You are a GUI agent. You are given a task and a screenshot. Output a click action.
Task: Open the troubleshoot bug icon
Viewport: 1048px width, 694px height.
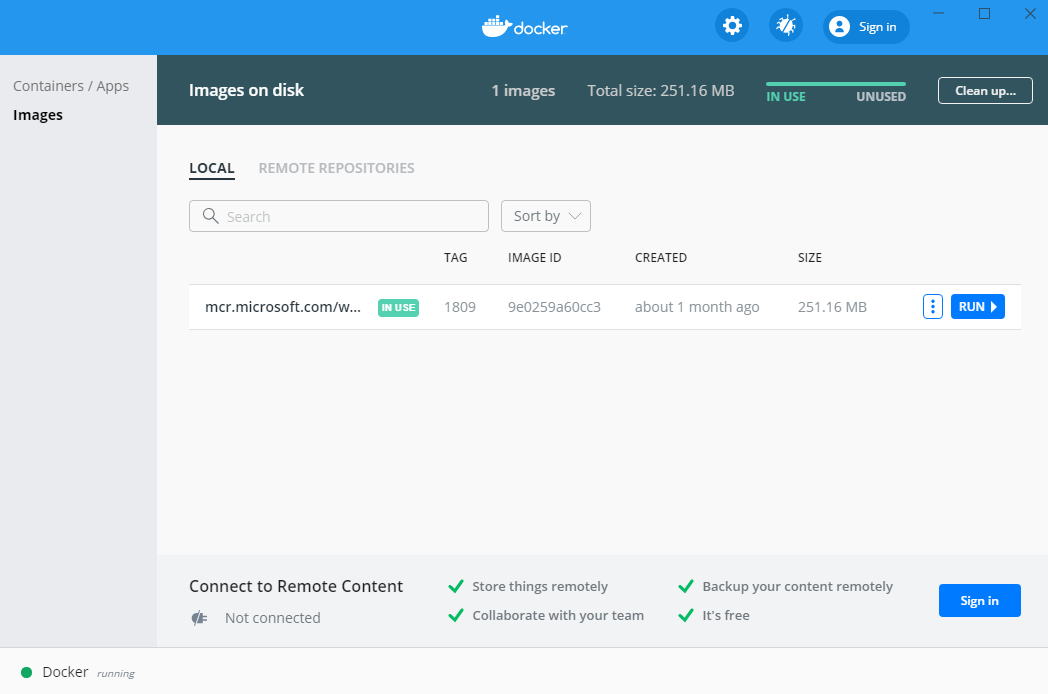(786, 26)
